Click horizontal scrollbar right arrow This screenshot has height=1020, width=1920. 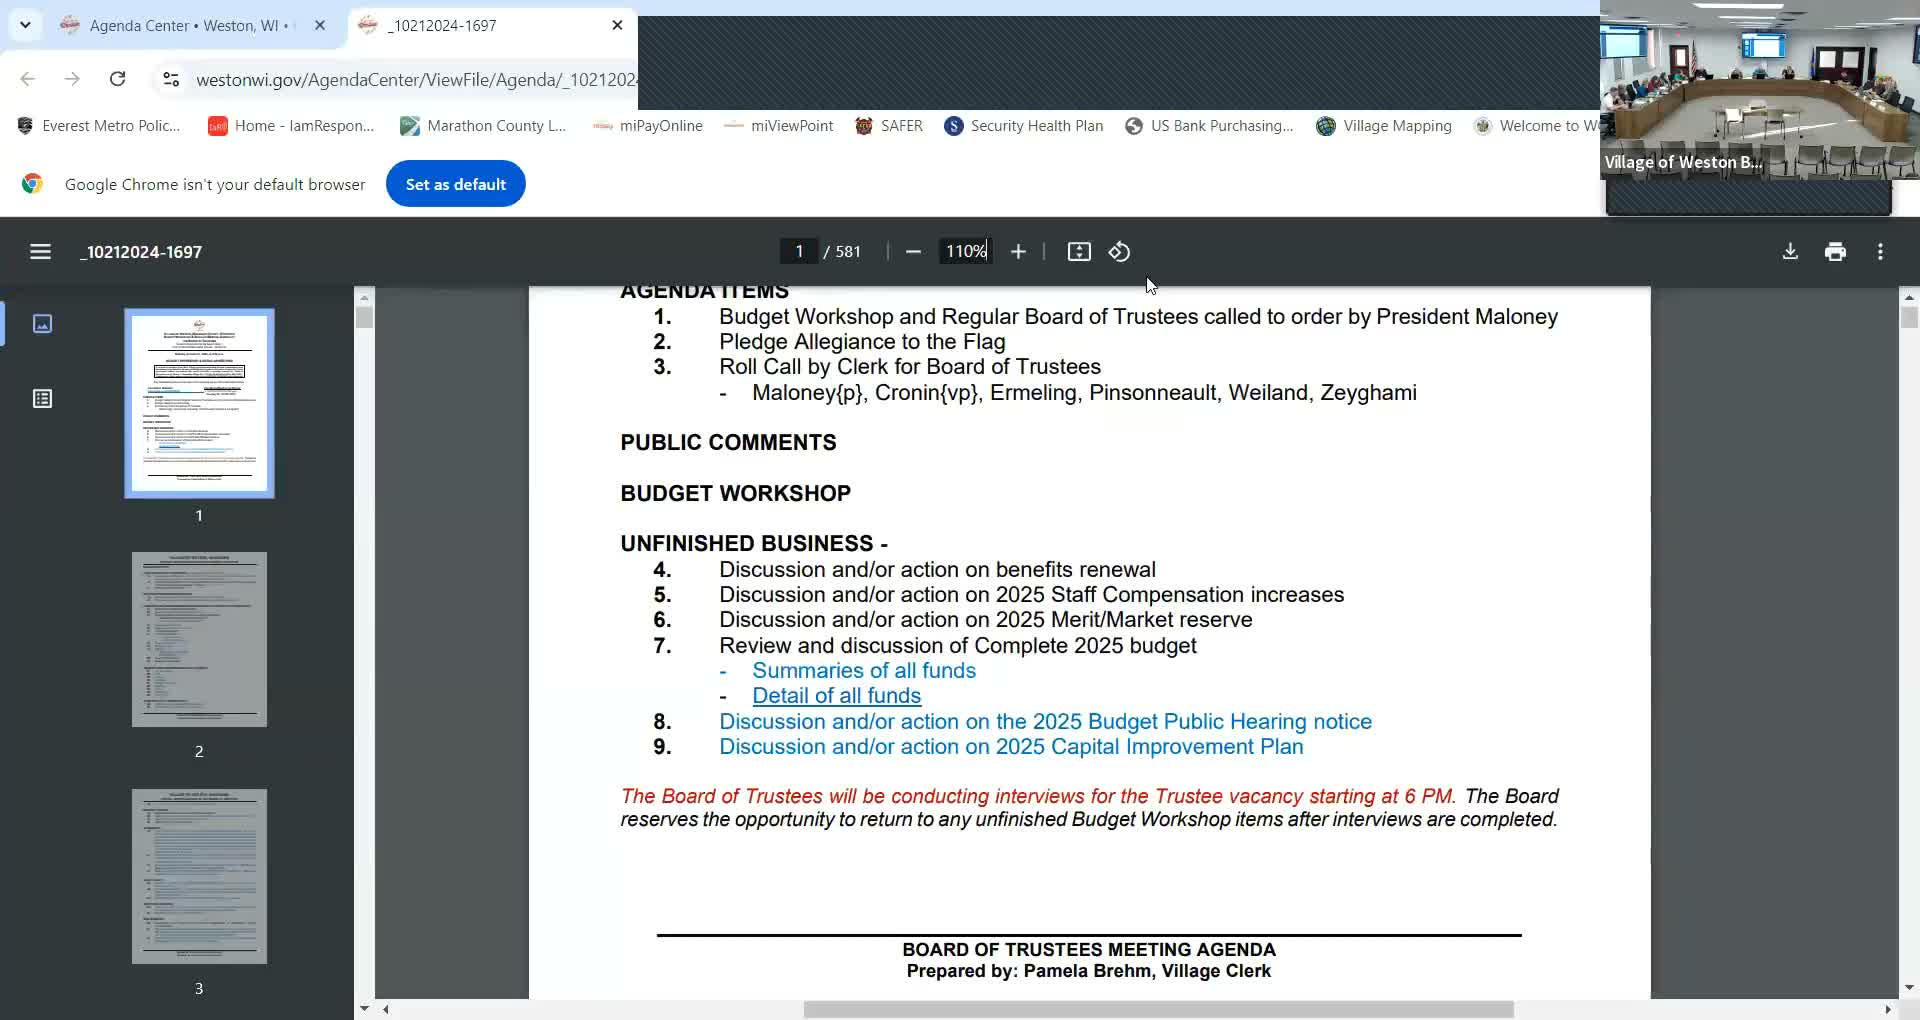(x=1888, y=1010)
